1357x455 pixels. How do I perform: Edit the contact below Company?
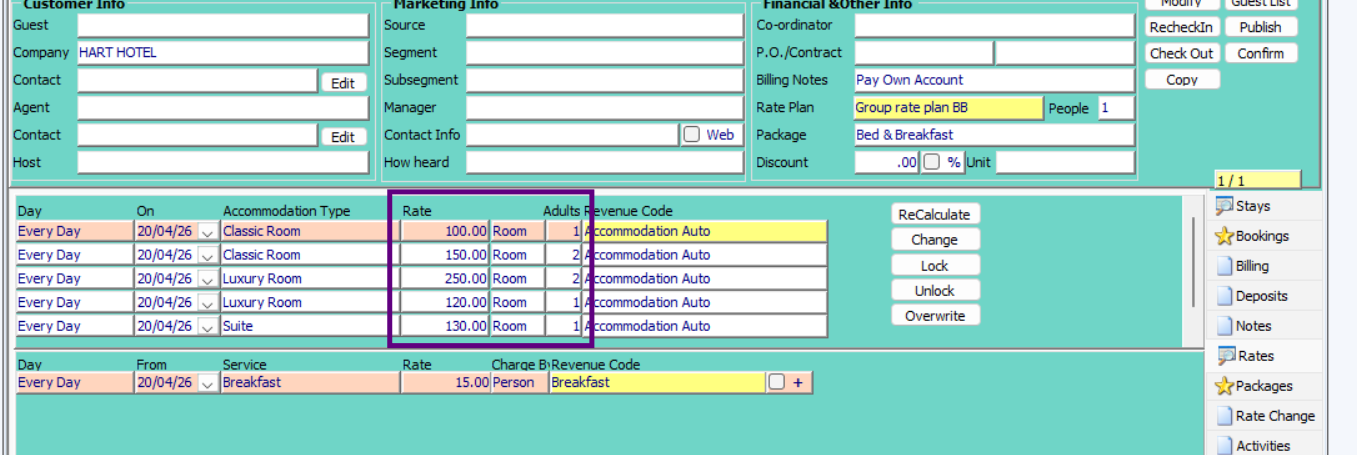tap(343, 83)
